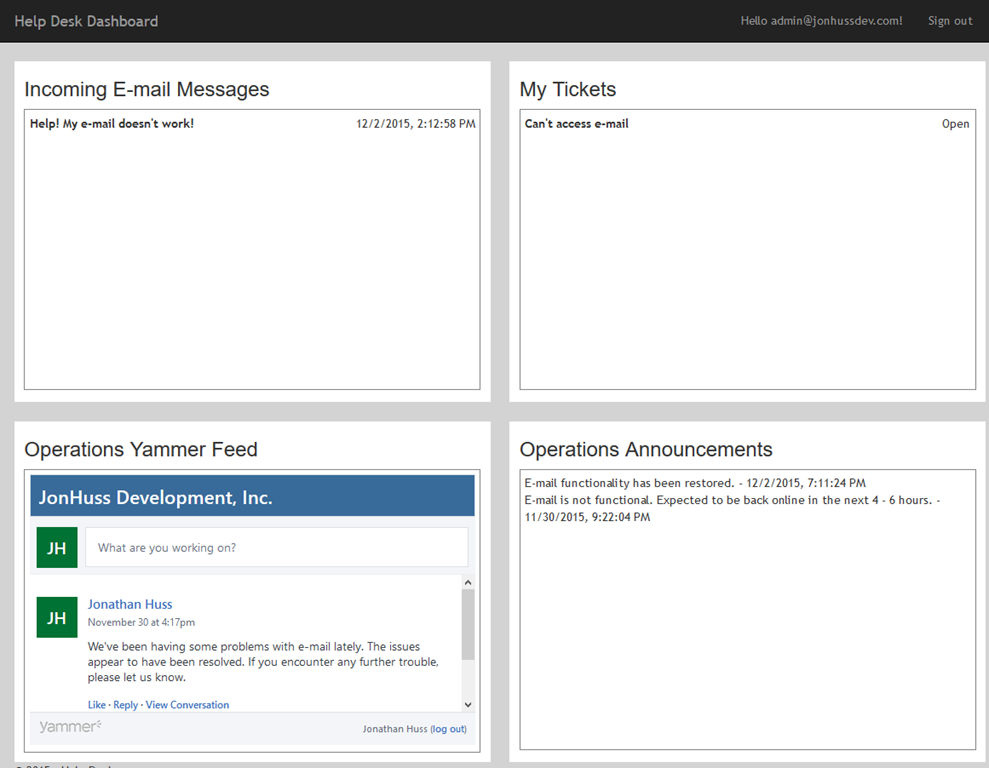Image resolution: width=989 pixels, height=768 pixels.
Task: Click the Yammer logo in the feed footer
Action: [x=70, y=727]
